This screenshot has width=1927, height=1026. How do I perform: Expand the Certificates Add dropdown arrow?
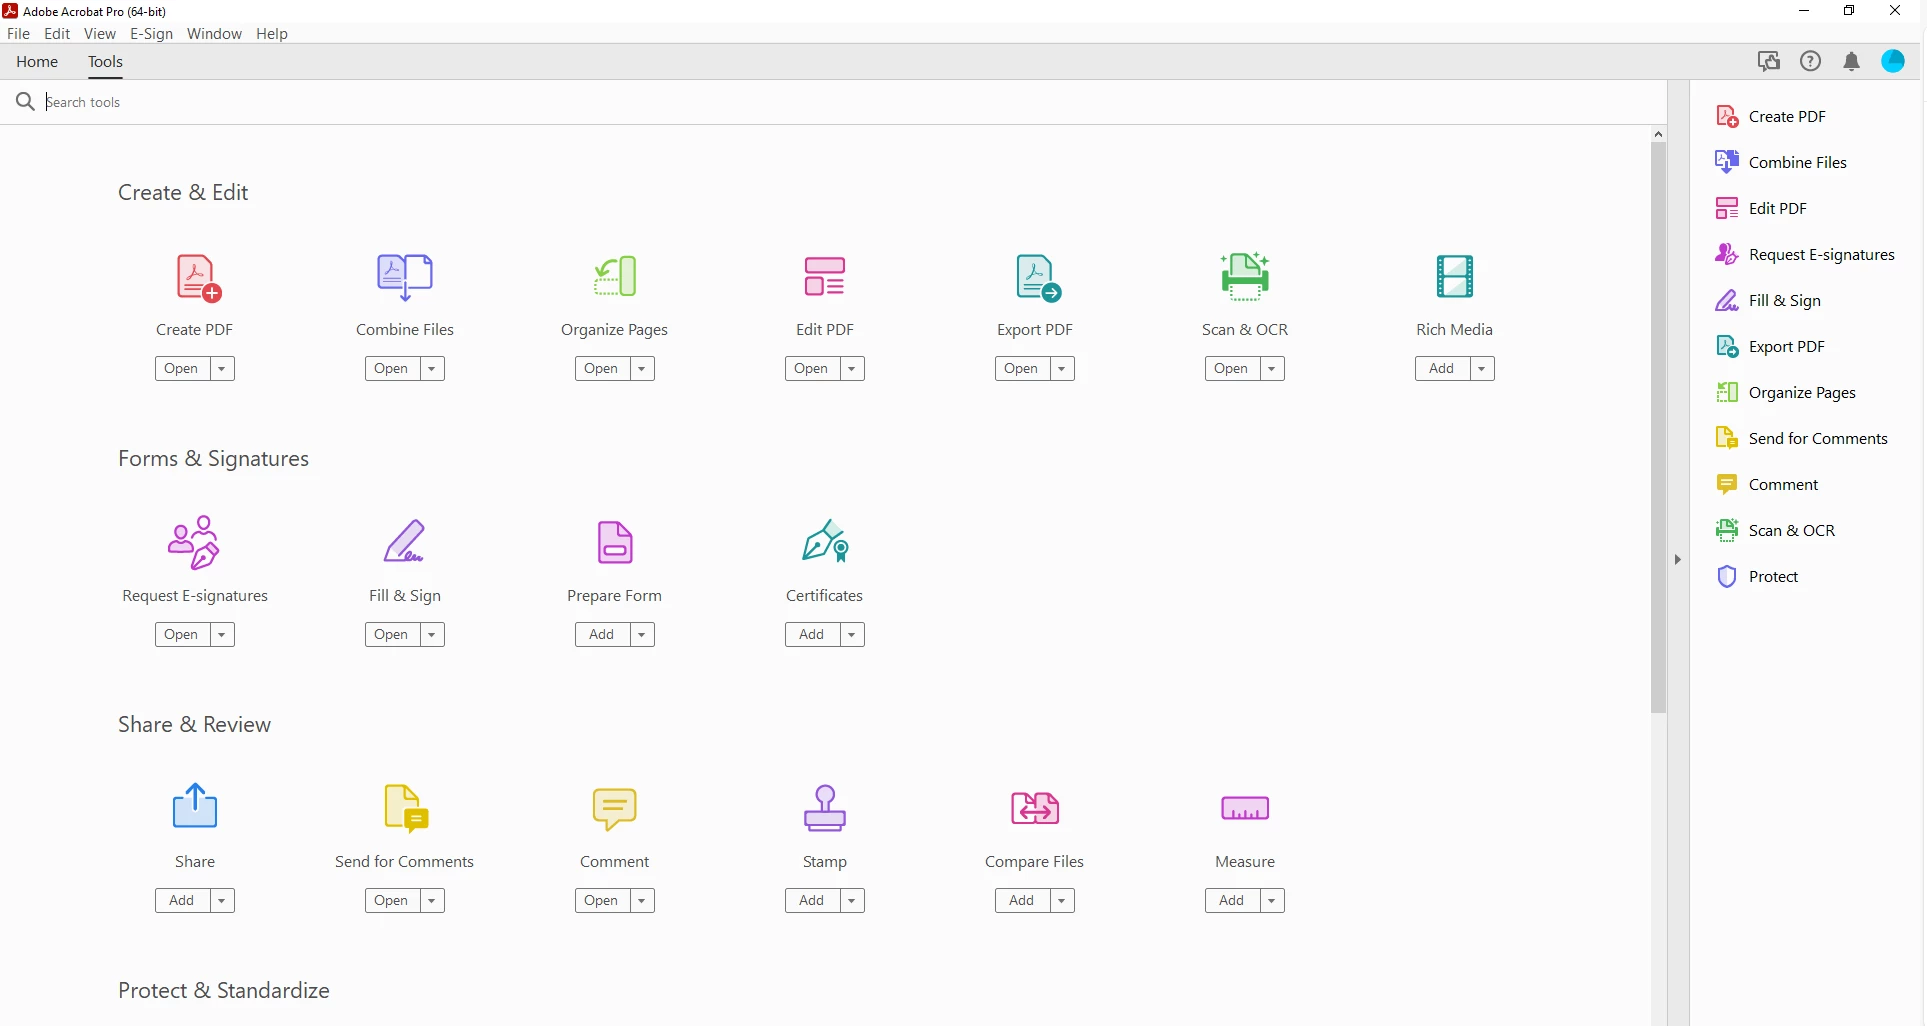[x=852, y=635]
